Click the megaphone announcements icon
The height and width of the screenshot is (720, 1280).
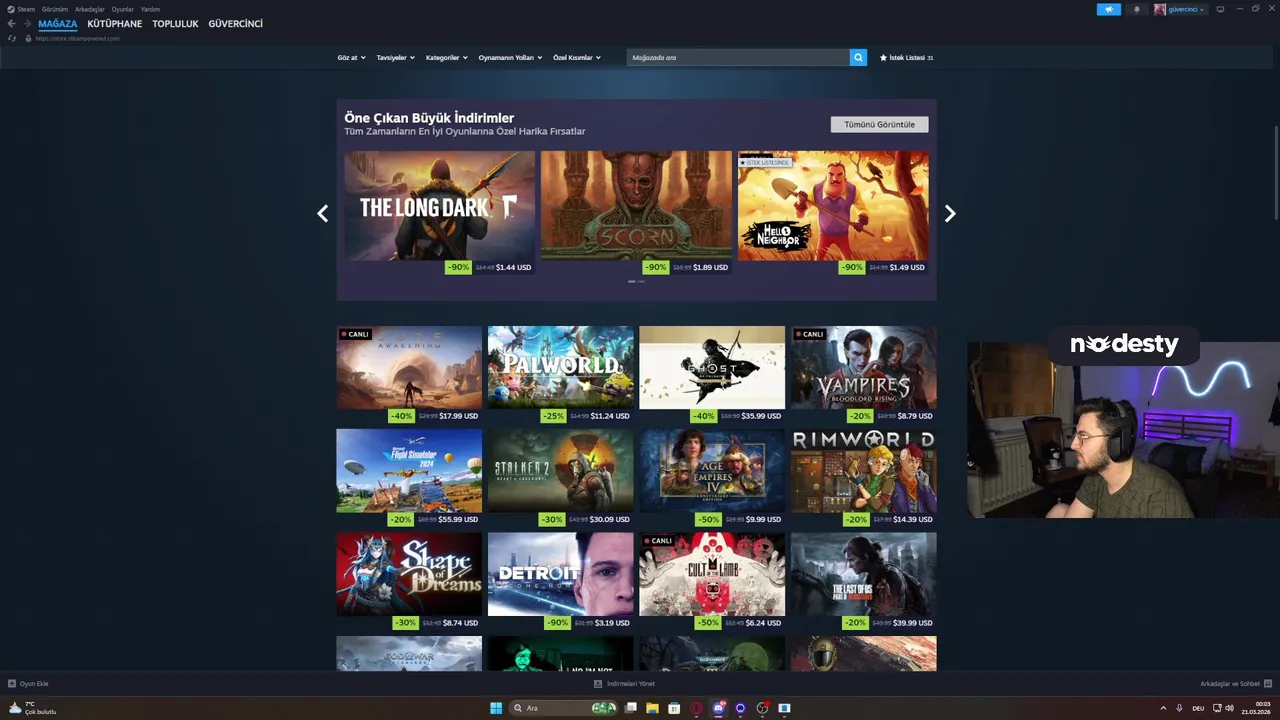tap(1109, 9)
